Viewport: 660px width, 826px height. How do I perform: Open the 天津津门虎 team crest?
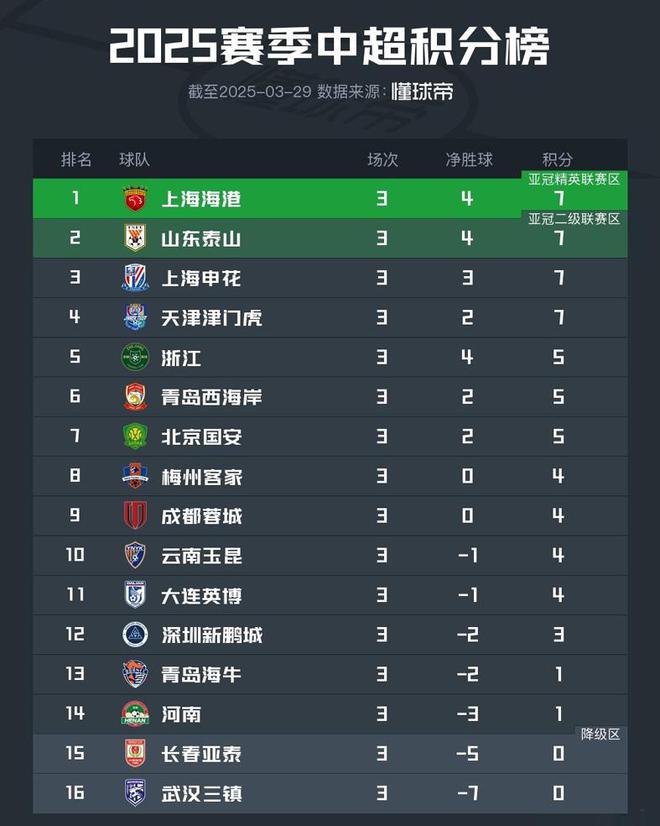[135, 317]
